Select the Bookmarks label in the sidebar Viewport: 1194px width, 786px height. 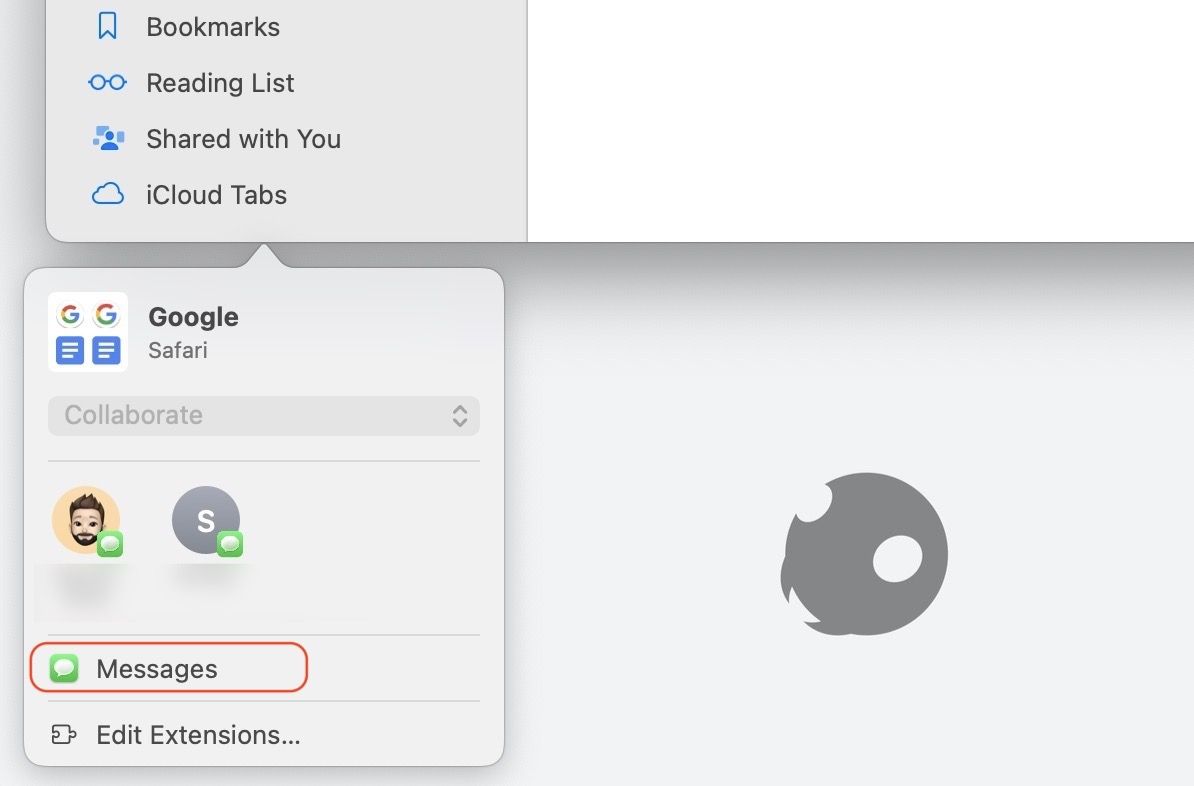(213, 27)
